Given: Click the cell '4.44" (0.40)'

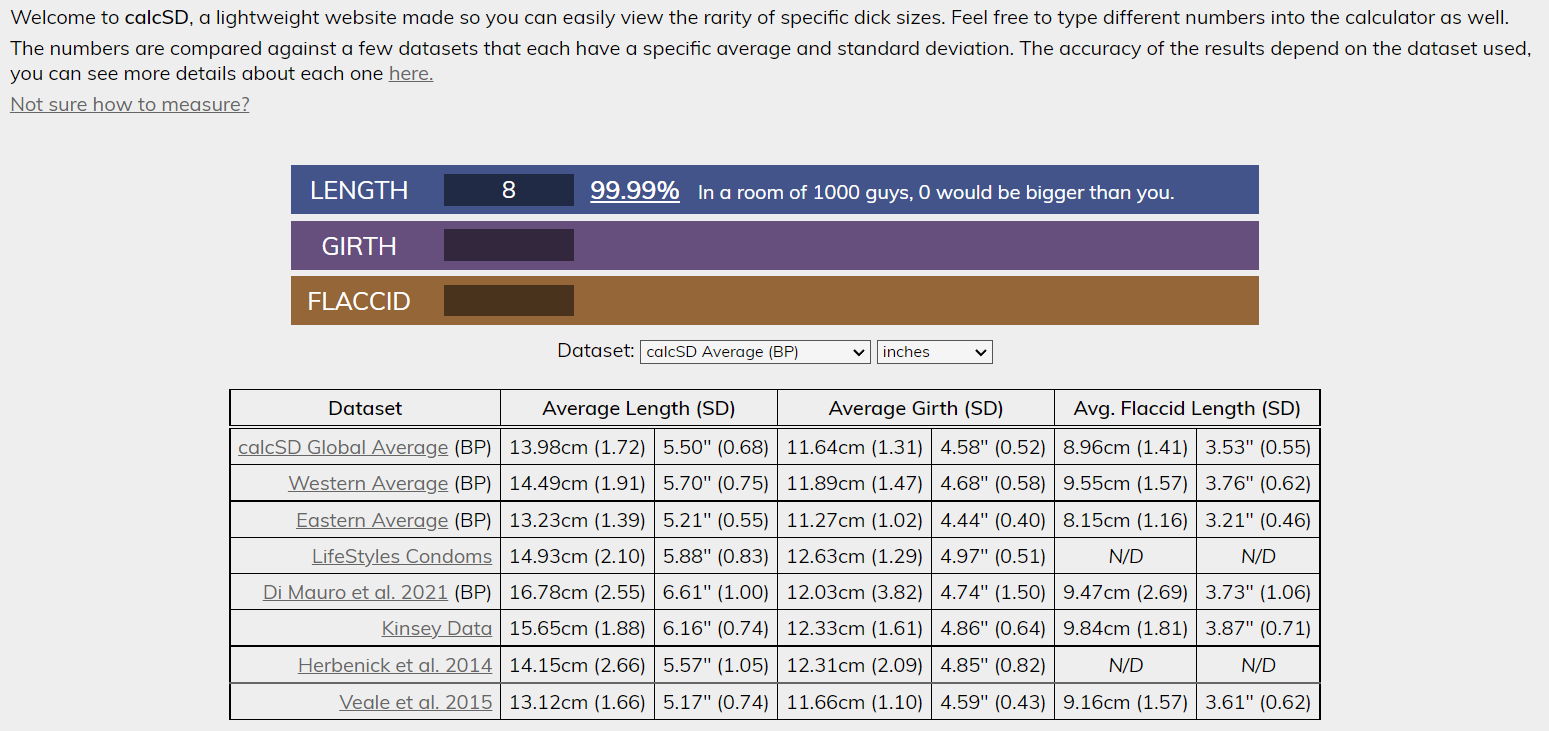Looking at the screenshot, I should [x=993, y=520].
